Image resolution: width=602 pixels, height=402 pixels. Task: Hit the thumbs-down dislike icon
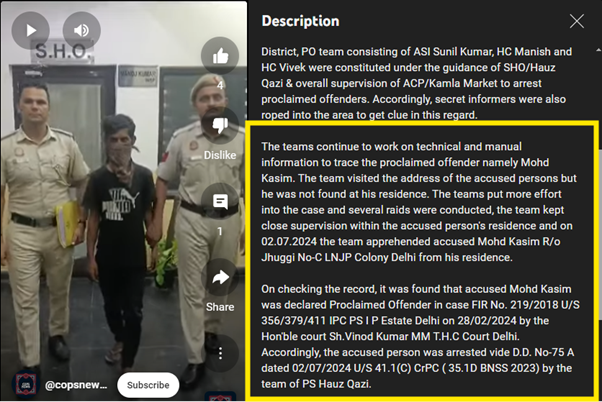pyautogui.click(x=220, y=126)
